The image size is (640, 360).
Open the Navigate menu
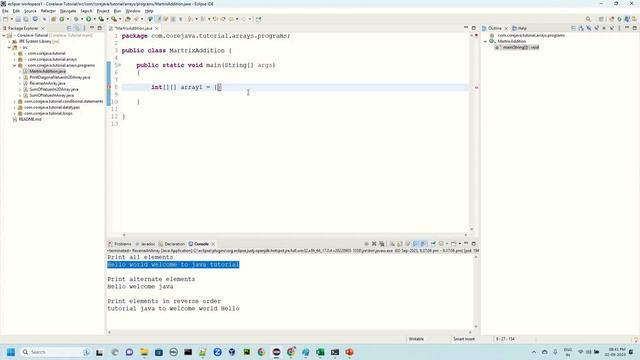(x=68, y=11)
